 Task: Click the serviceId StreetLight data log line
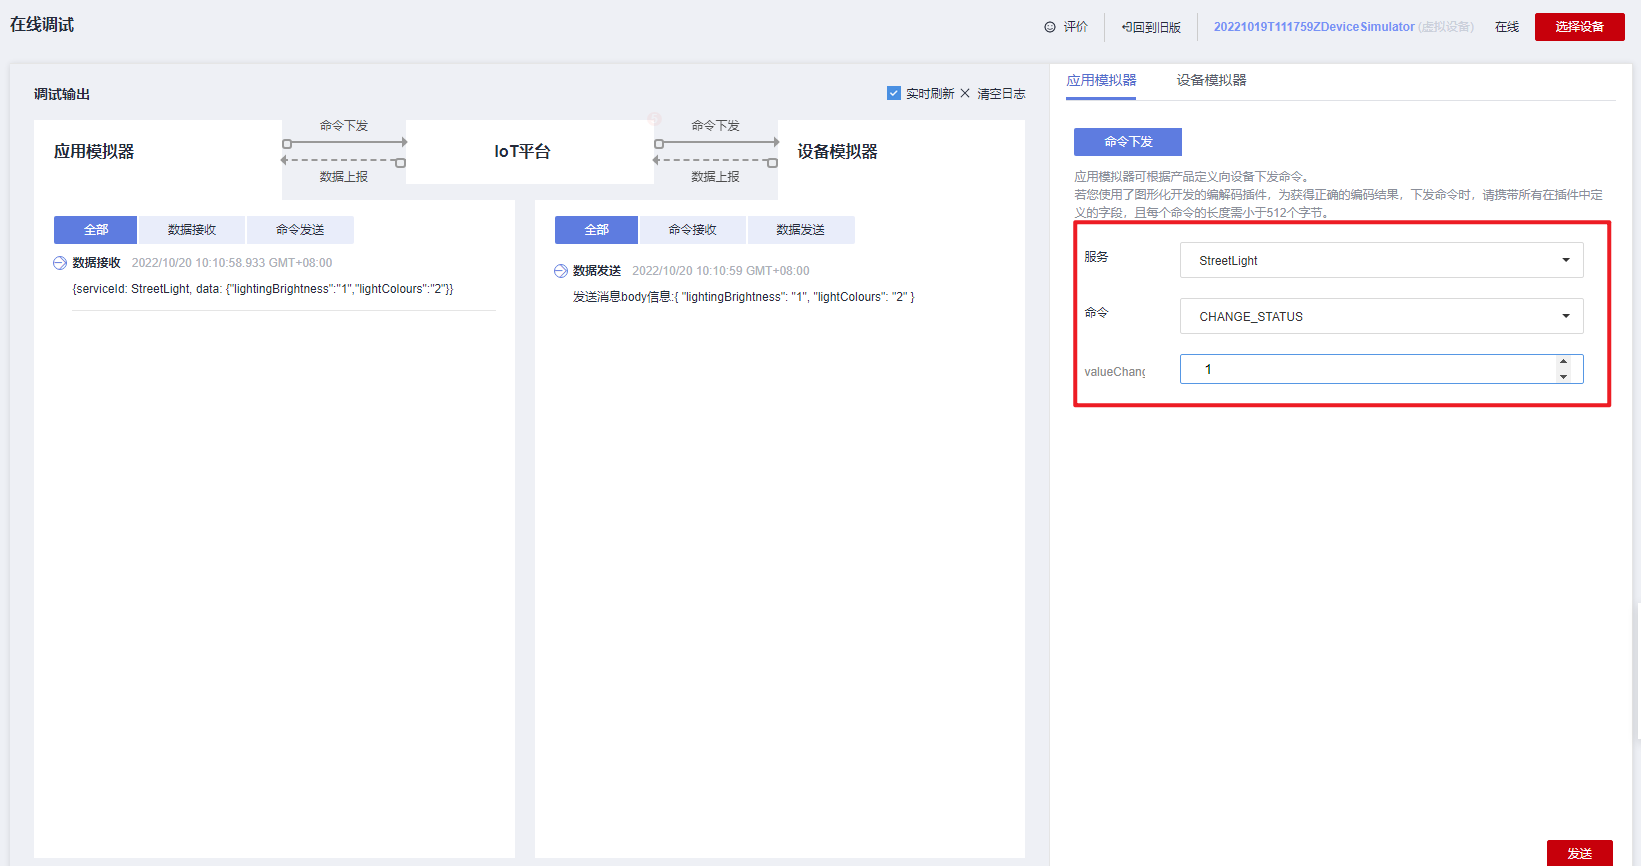(263, 289)
